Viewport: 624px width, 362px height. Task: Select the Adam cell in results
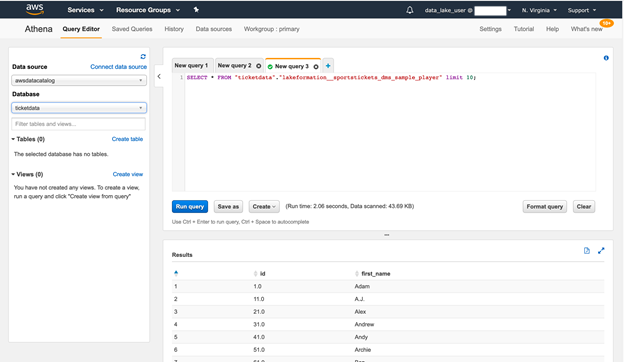[x=362, y=286]
